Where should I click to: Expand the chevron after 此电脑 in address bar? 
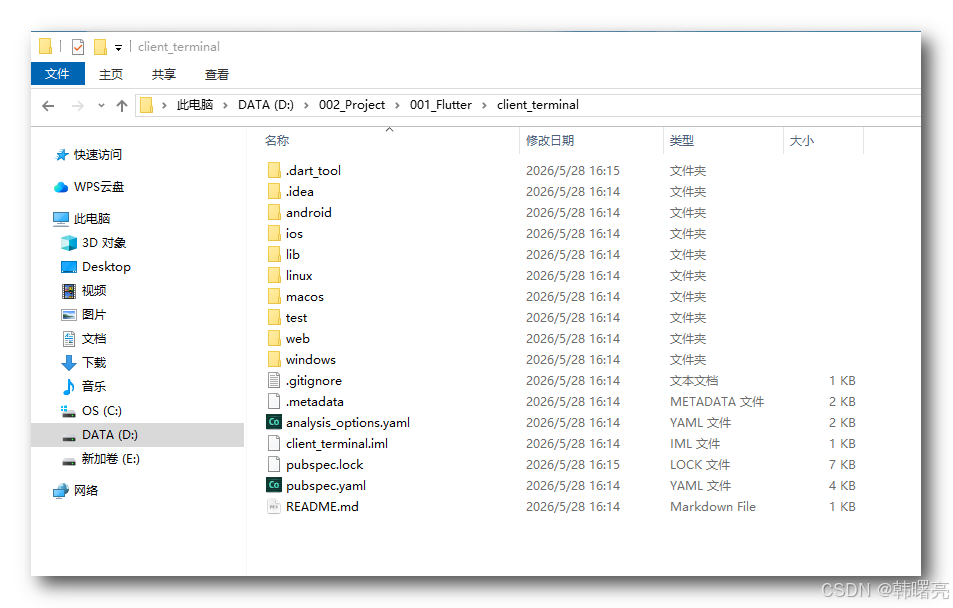pos(225,105)
